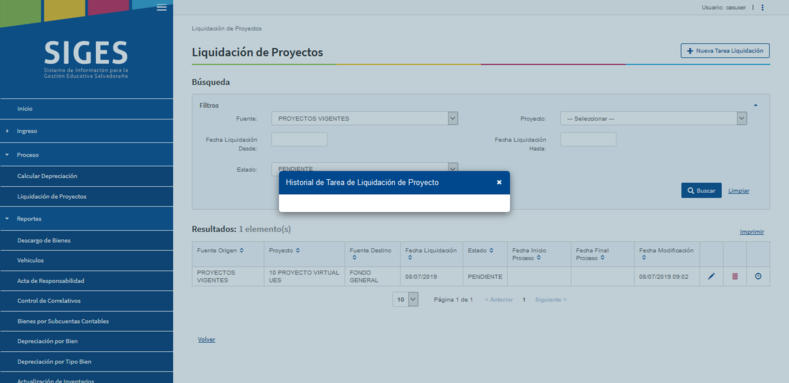Collapse the Filtros panel arrow
The image size is (789, 383).
click(x=755, y=105)
